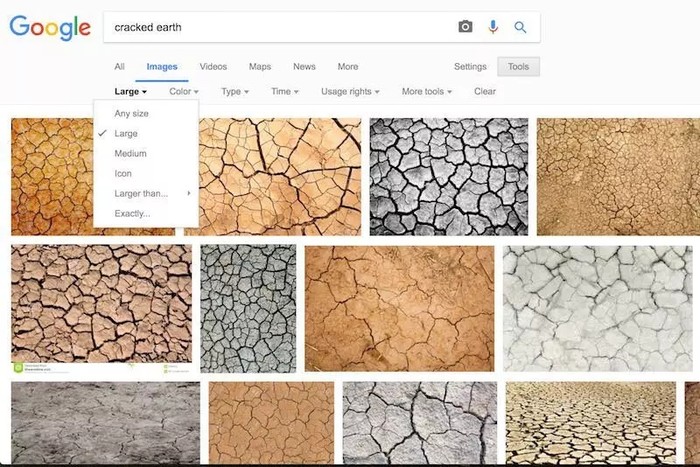Image resolution: width=700 pixels, height=467 pixels.
Task: Click the microphone voice search icon
Action: click(x=493, y=27)
